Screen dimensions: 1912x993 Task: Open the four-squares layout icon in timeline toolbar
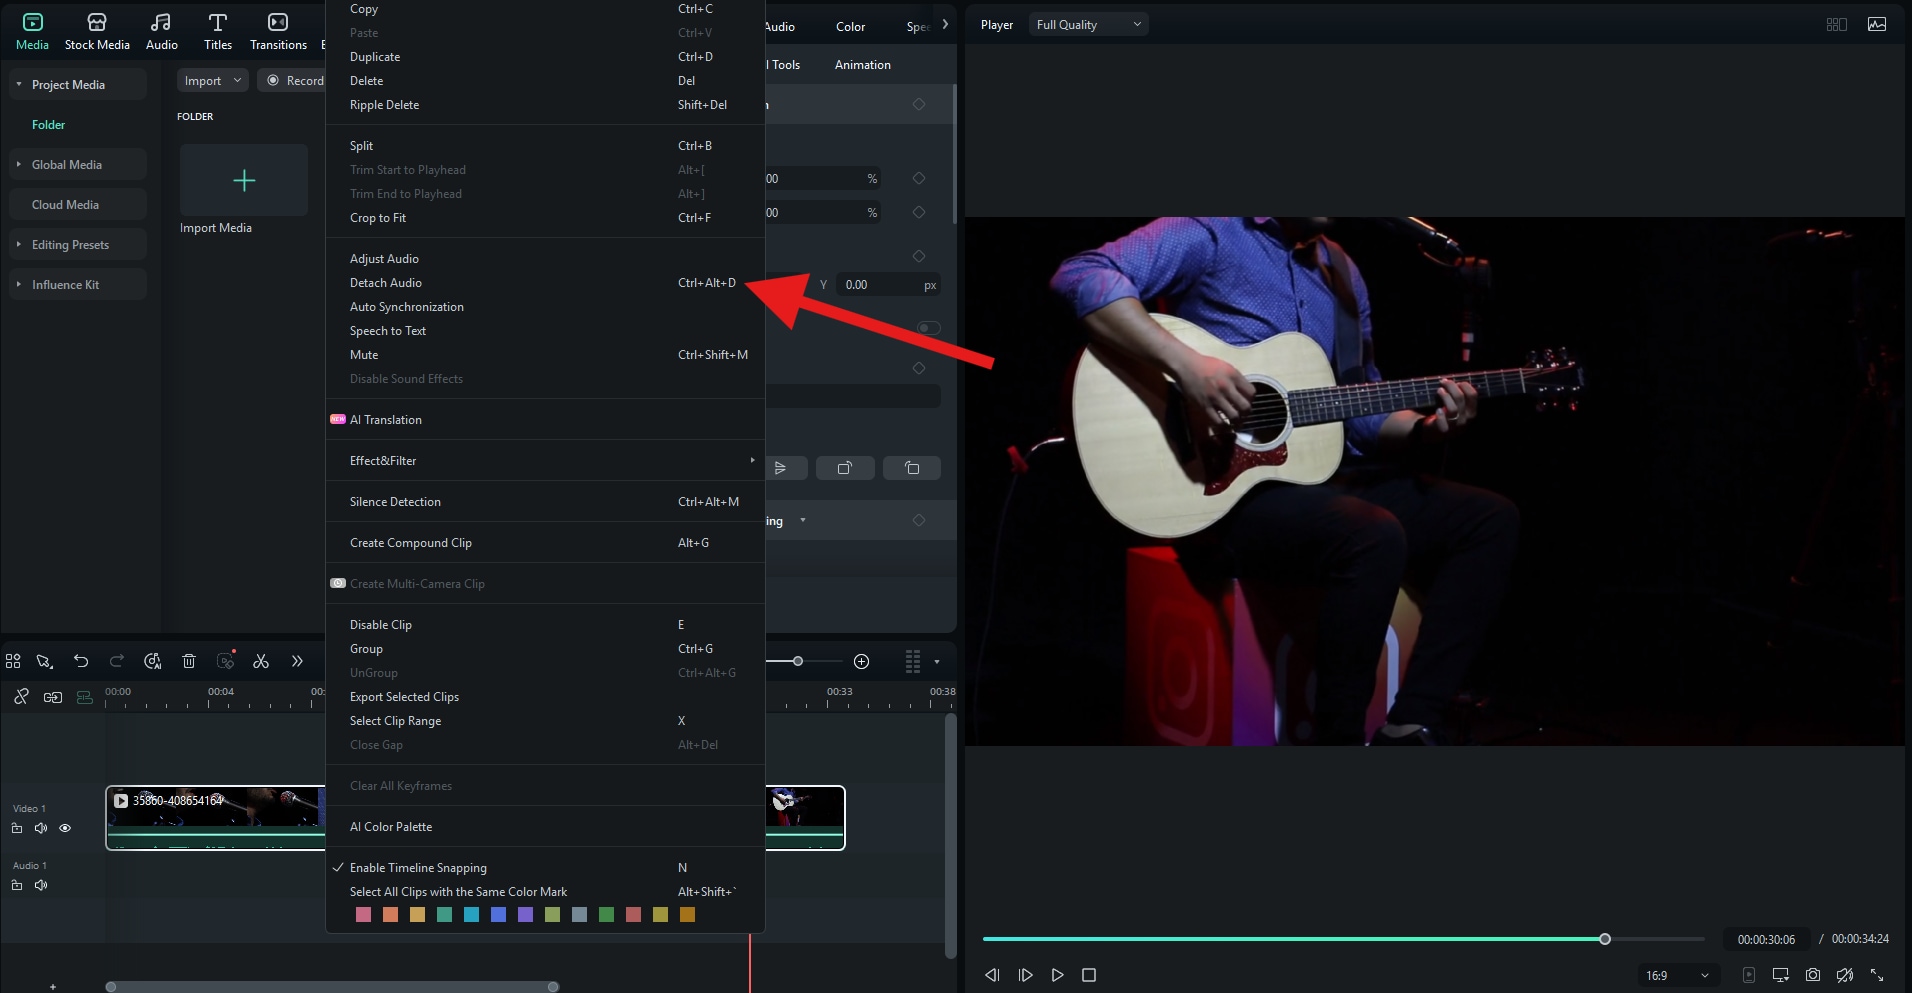[13, 661]
